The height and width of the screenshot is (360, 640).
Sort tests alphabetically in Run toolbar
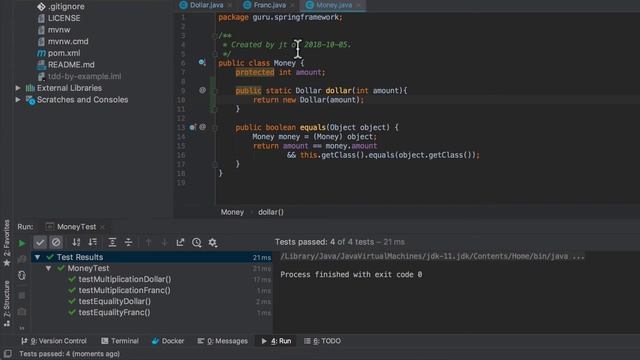(76, 242)
